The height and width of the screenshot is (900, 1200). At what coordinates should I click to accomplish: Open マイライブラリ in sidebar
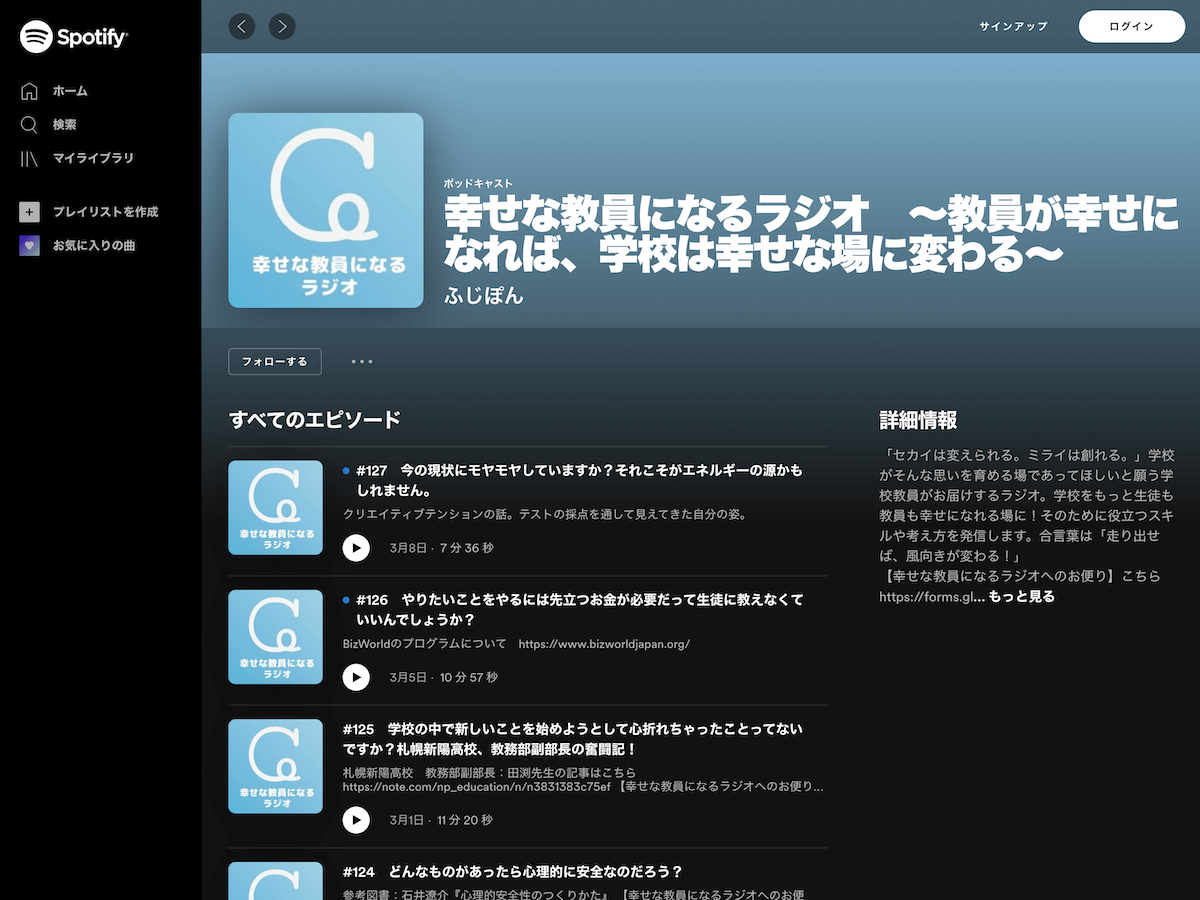(92, 158)
